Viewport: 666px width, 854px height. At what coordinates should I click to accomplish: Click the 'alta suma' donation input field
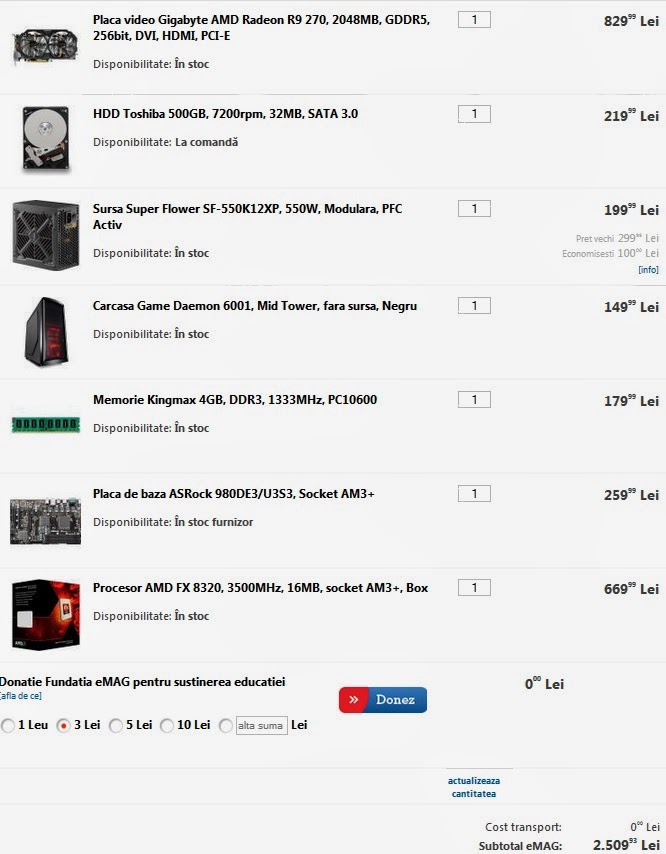point(261,725)
